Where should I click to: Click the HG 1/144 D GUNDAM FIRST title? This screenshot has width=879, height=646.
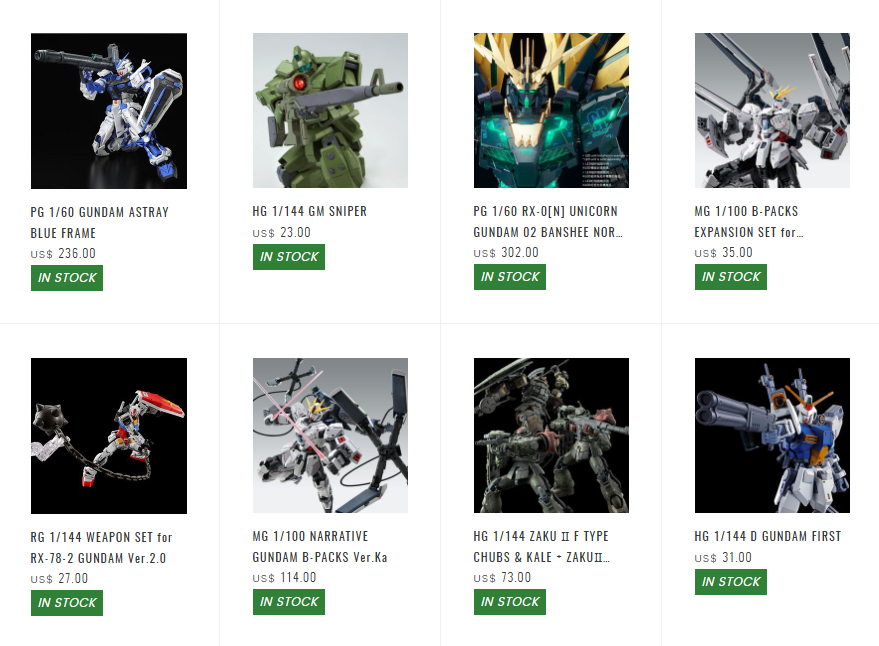click(x=767, y=536)
